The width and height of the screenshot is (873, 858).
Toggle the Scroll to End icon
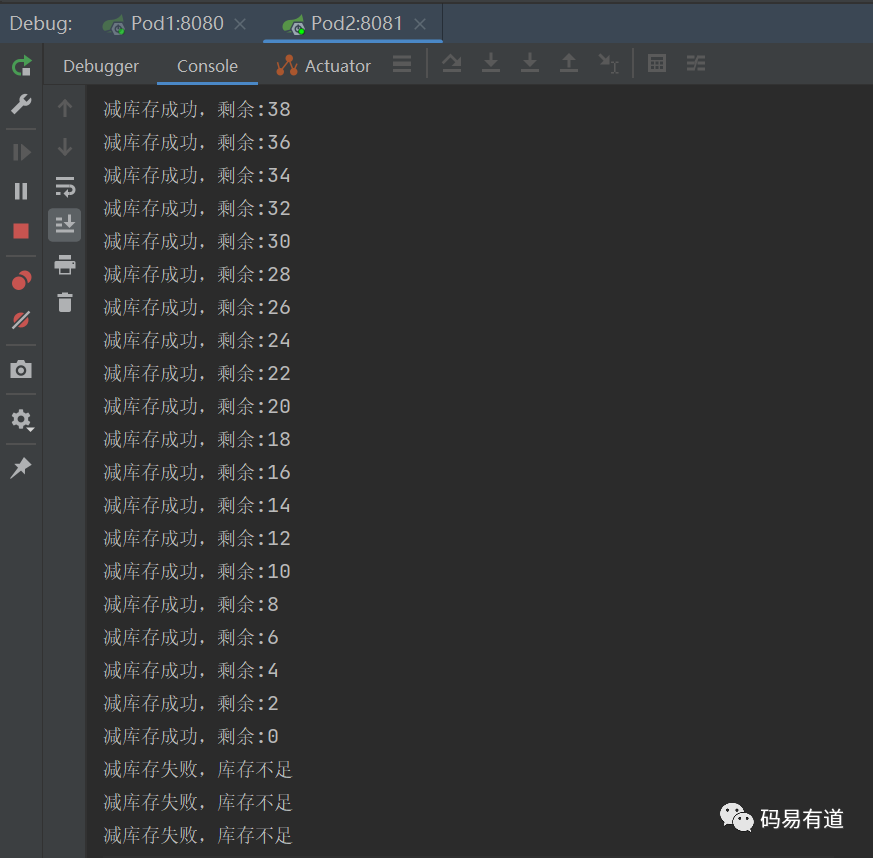[65, 224]
